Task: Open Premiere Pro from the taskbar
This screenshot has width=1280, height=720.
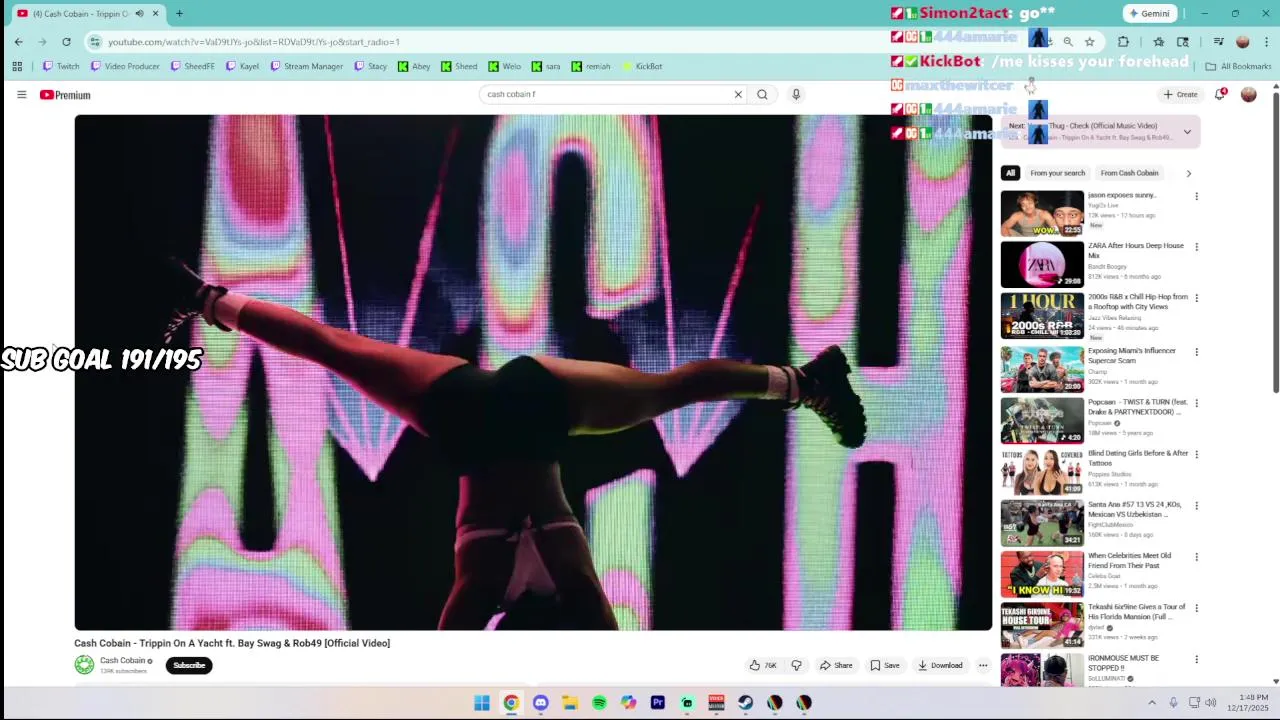Action: coord(658,703)
